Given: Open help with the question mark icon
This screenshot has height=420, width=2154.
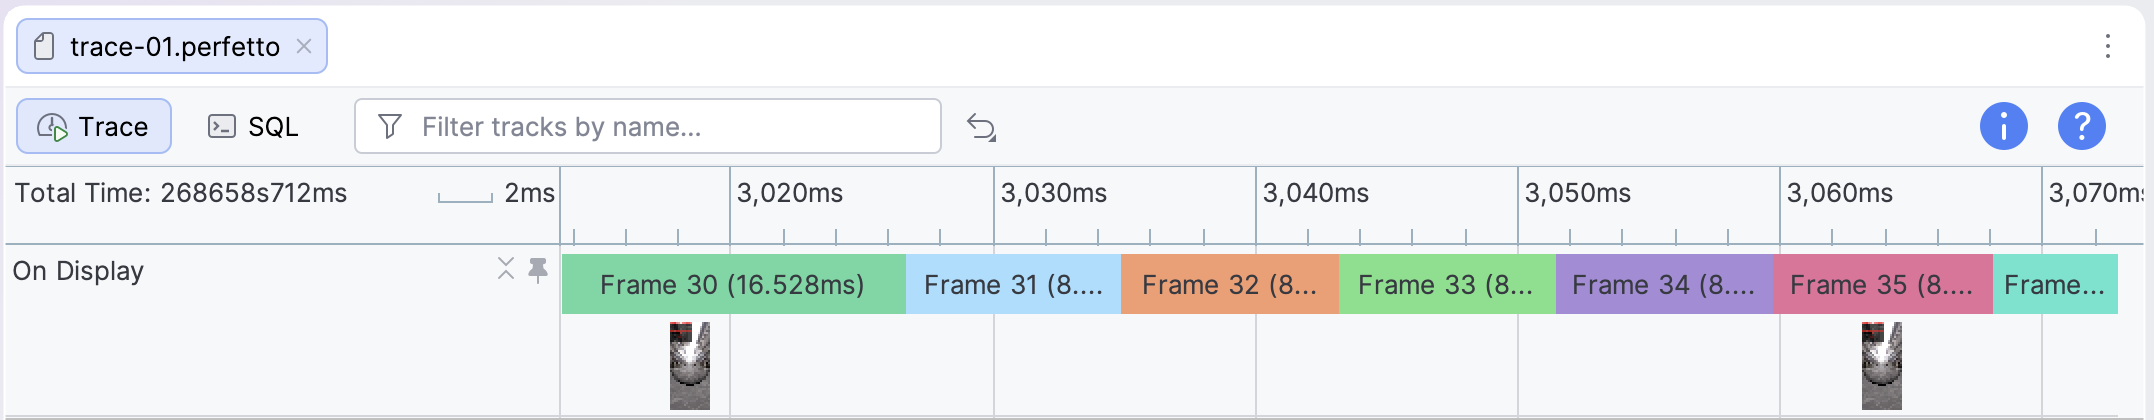Looking at the screenshot, I should click(x=2081, y=126).
